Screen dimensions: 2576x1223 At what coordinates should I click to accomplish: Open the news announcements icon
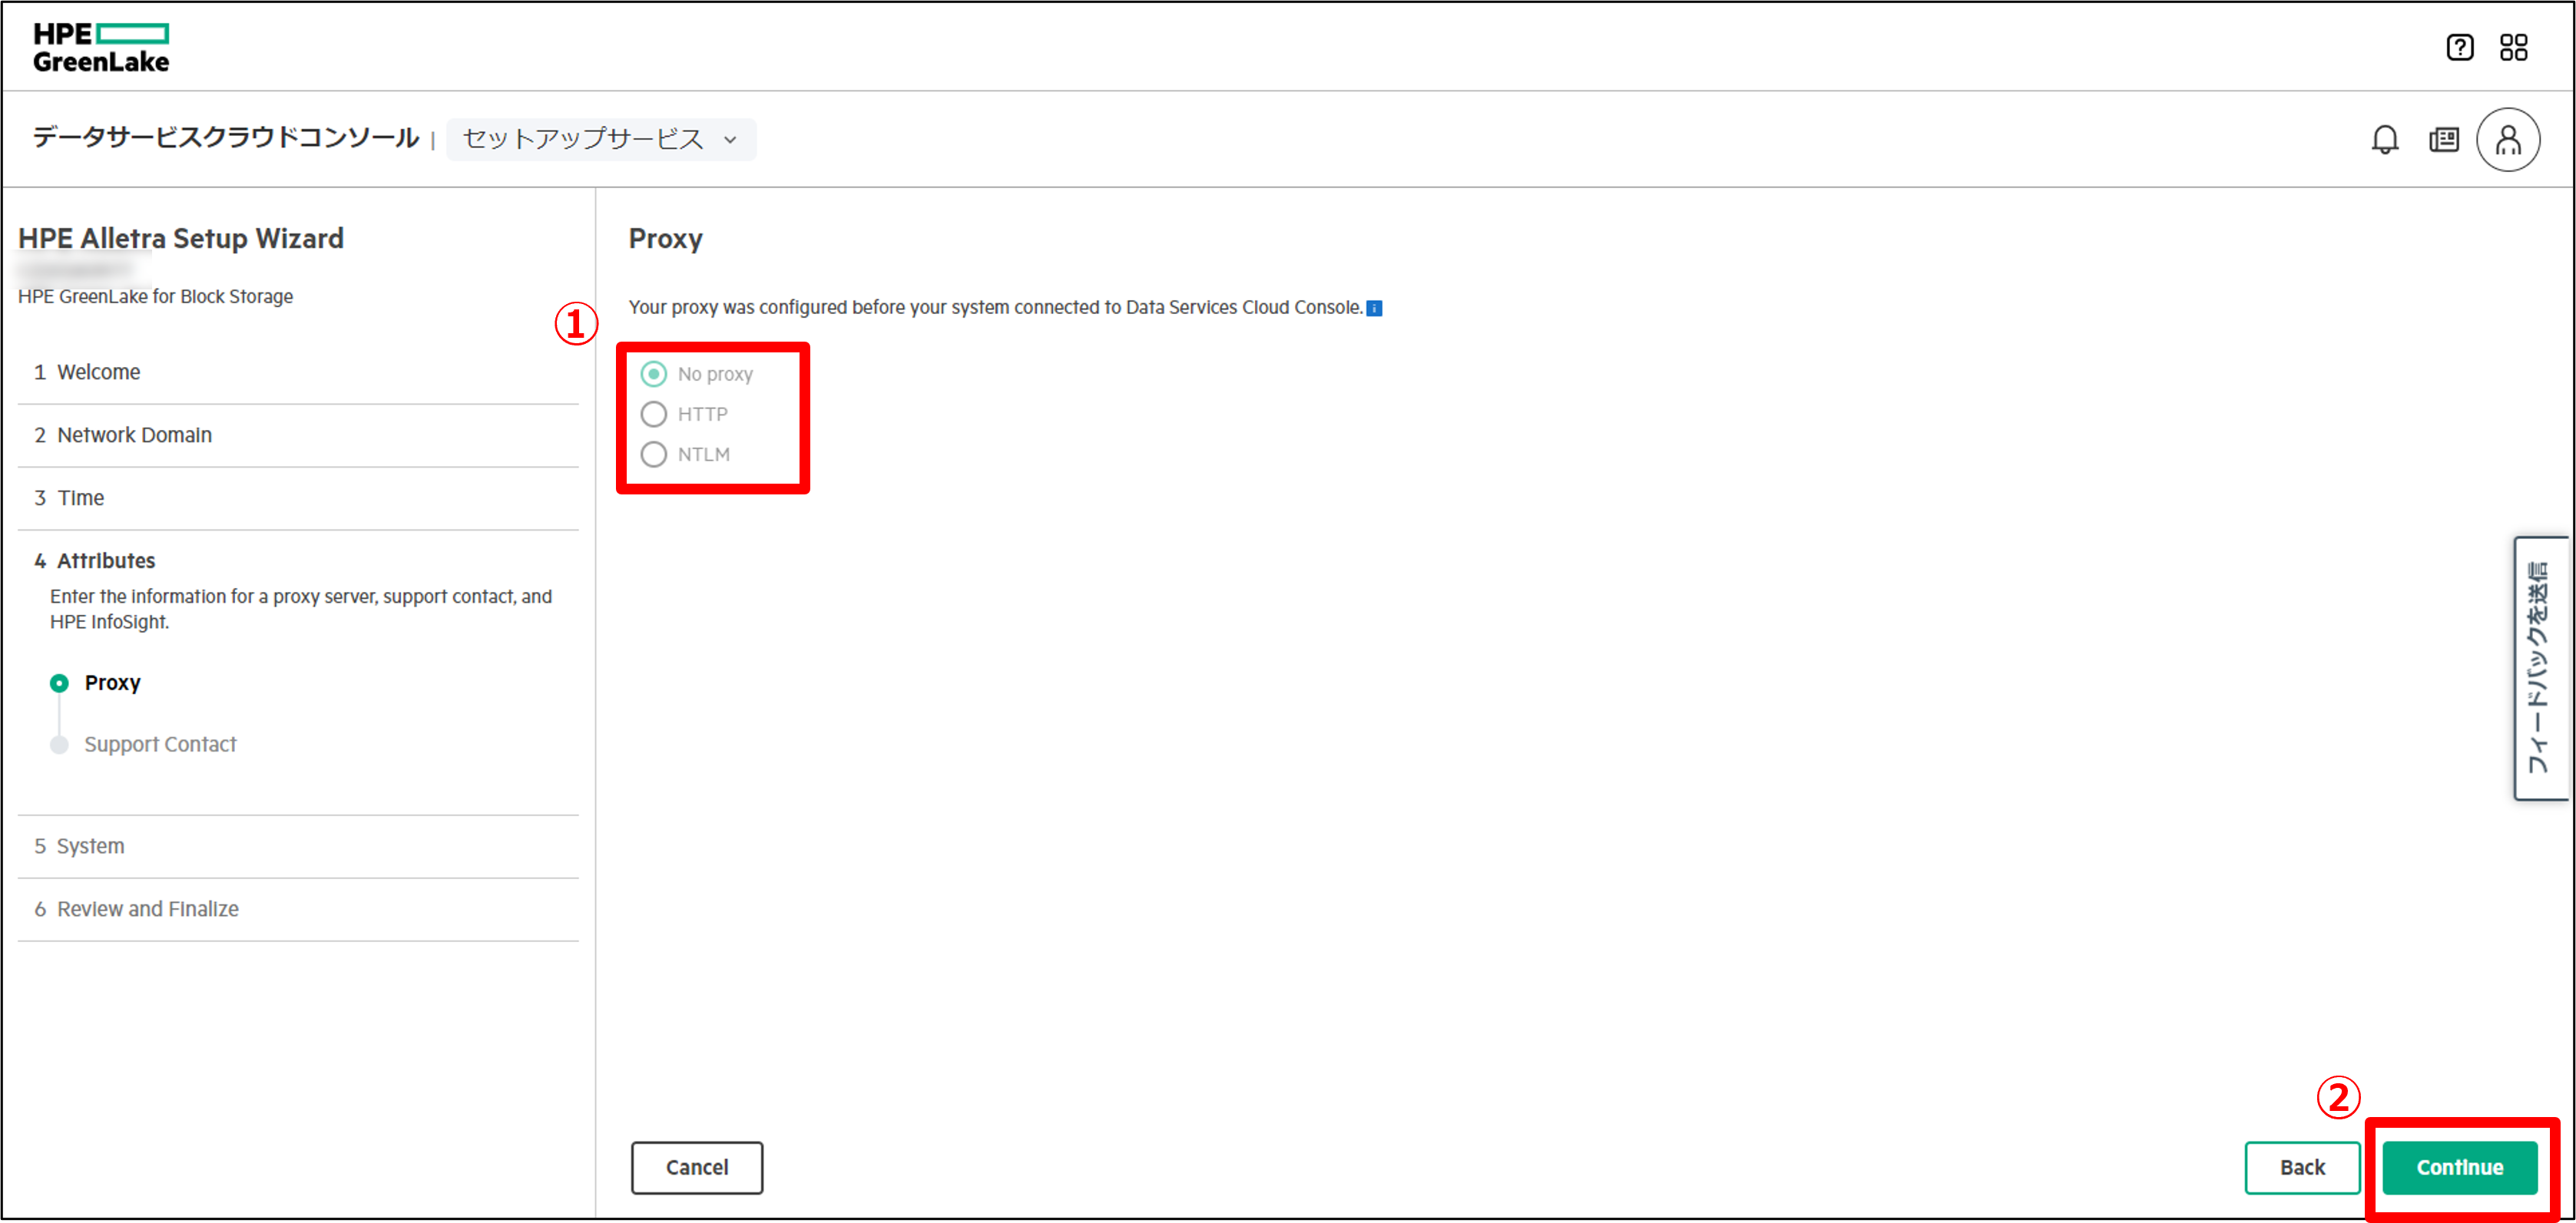point(2443,139)
